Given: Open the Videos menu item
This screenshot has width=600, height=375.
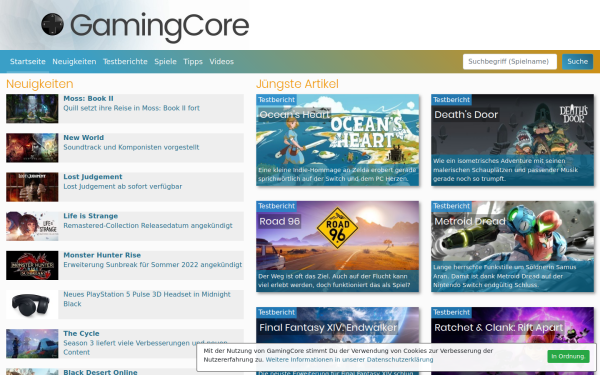Looking at the screenshot, I should tap(222, 62).
